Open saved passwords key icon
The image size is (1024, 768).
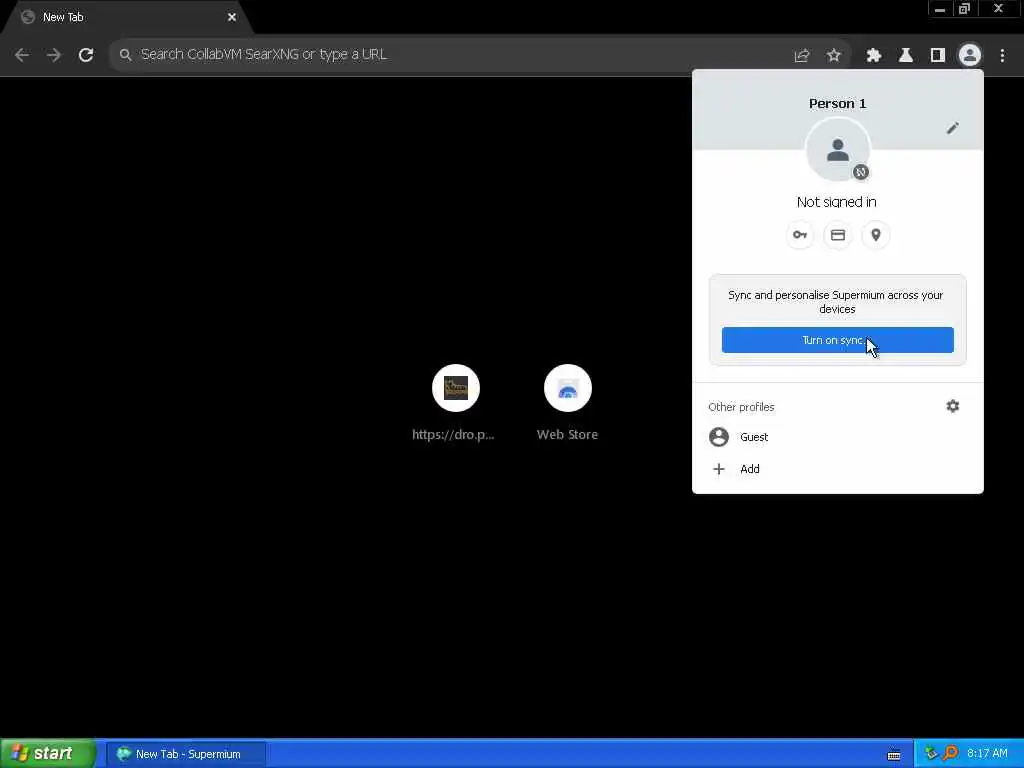point(799,235)
